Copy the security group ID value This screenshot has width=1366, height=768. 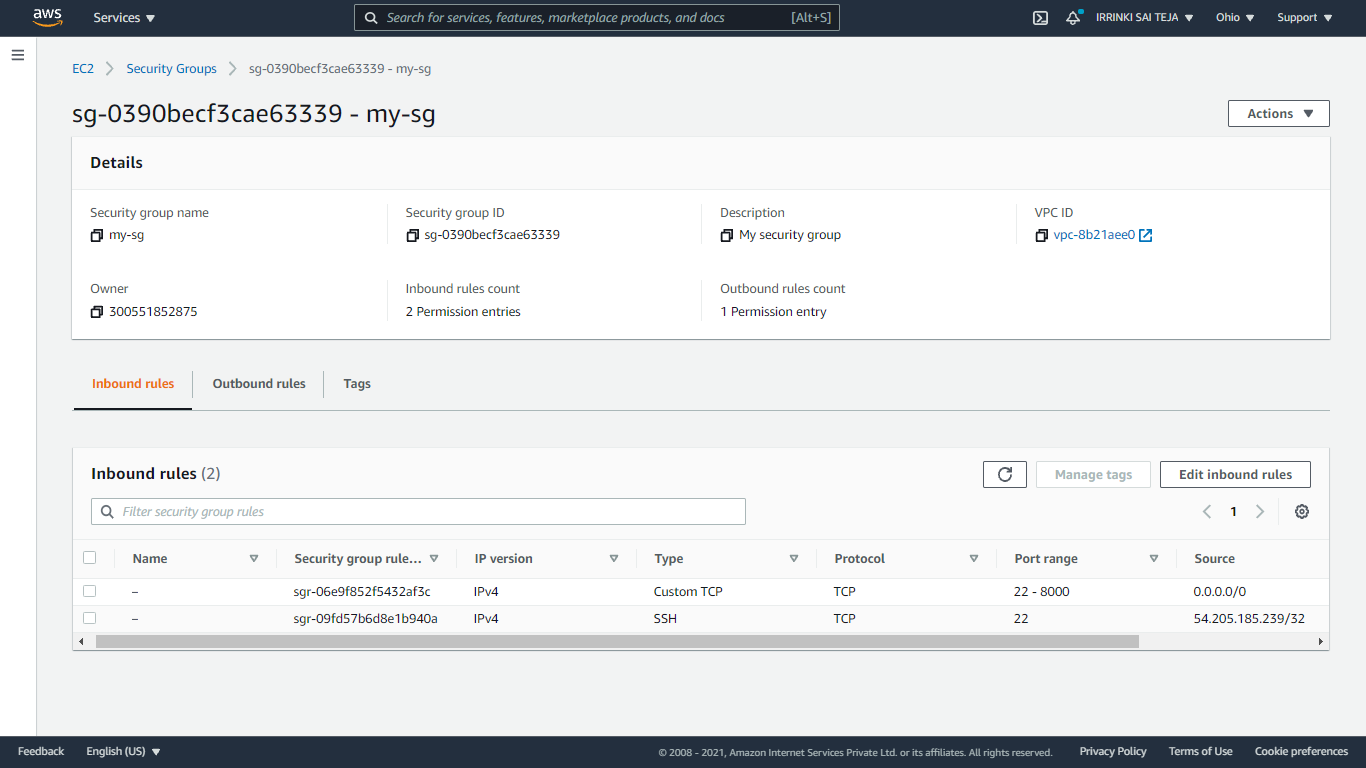point(412,235)
